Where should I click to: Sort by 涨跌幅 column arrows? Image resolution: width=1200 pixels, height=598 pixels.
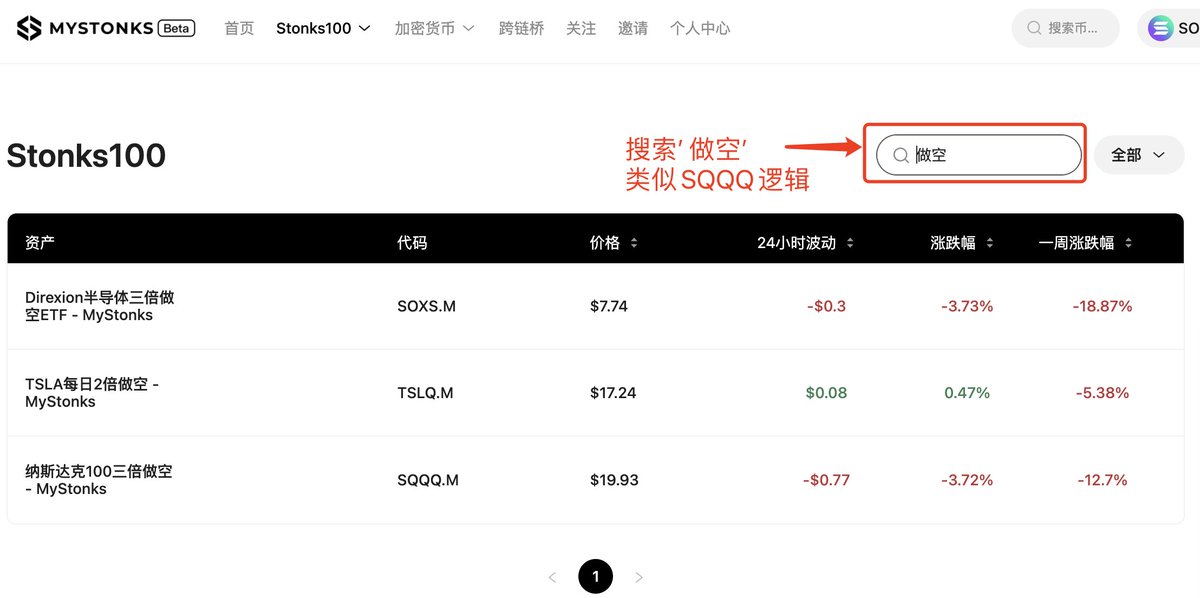989,243
